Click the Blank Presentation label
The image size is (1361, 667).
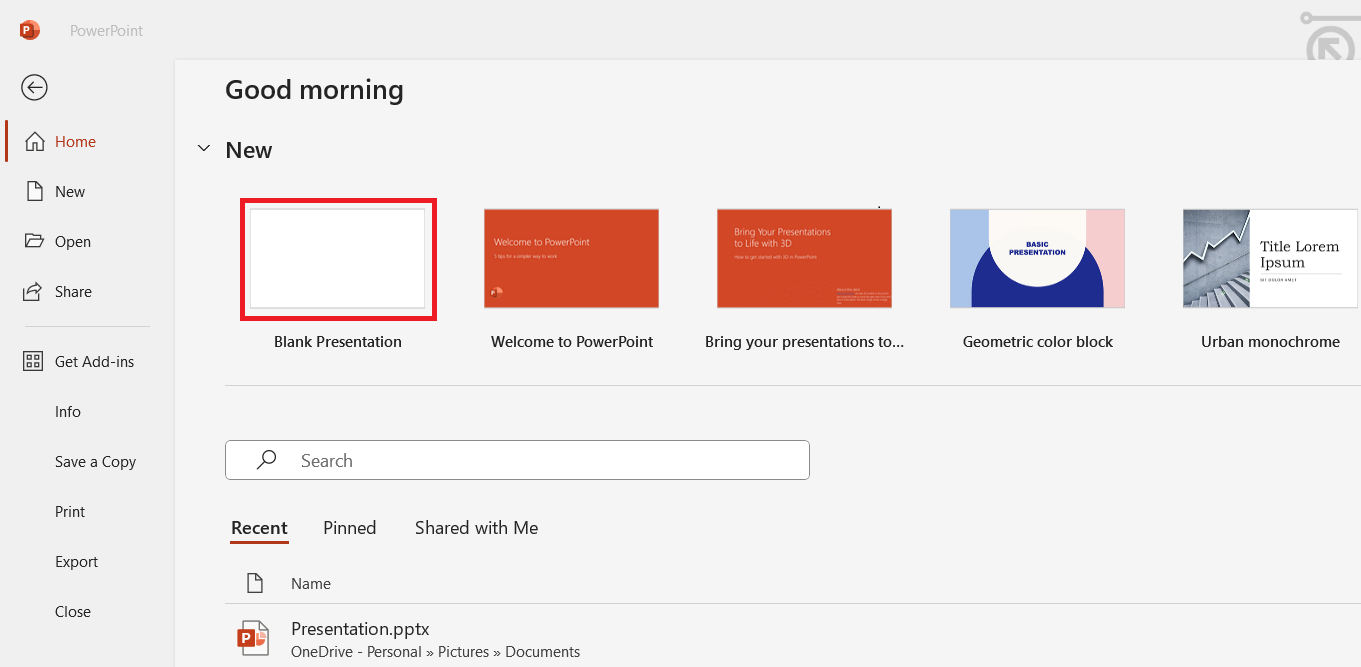[338, 342]
